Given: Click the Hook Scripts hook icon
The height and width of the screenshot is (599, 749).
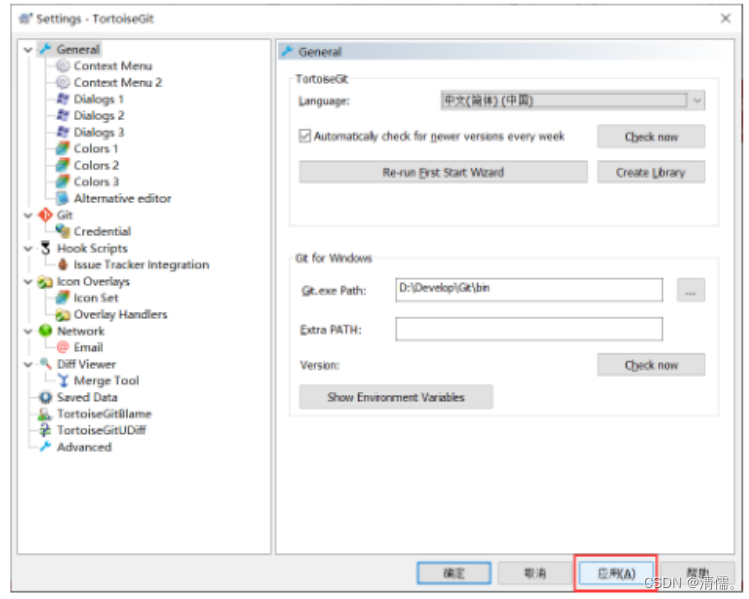Looking at the screenshot, I should click(x=46, y=248).
